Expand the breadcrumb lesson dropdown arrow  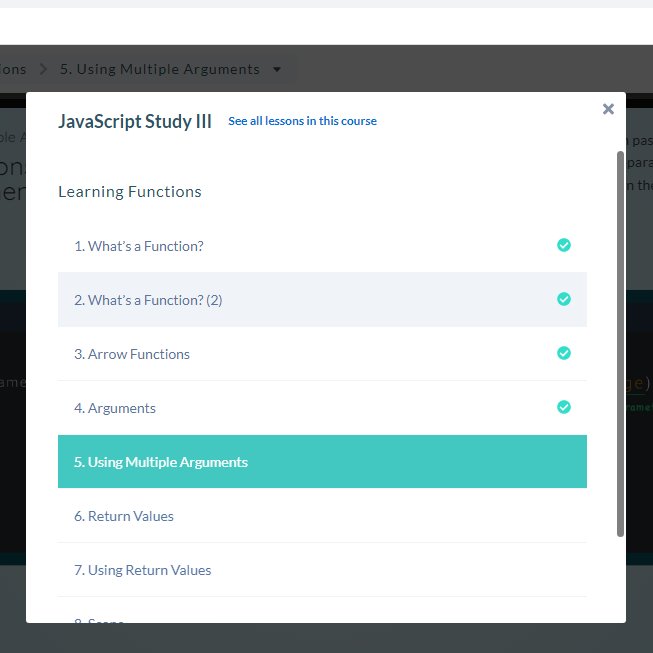[277, 69]
